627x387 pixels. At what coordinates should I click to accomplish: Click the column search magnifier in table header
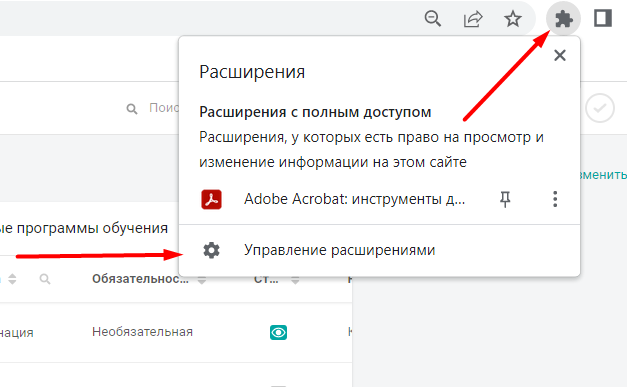click(x=45, y=279)
